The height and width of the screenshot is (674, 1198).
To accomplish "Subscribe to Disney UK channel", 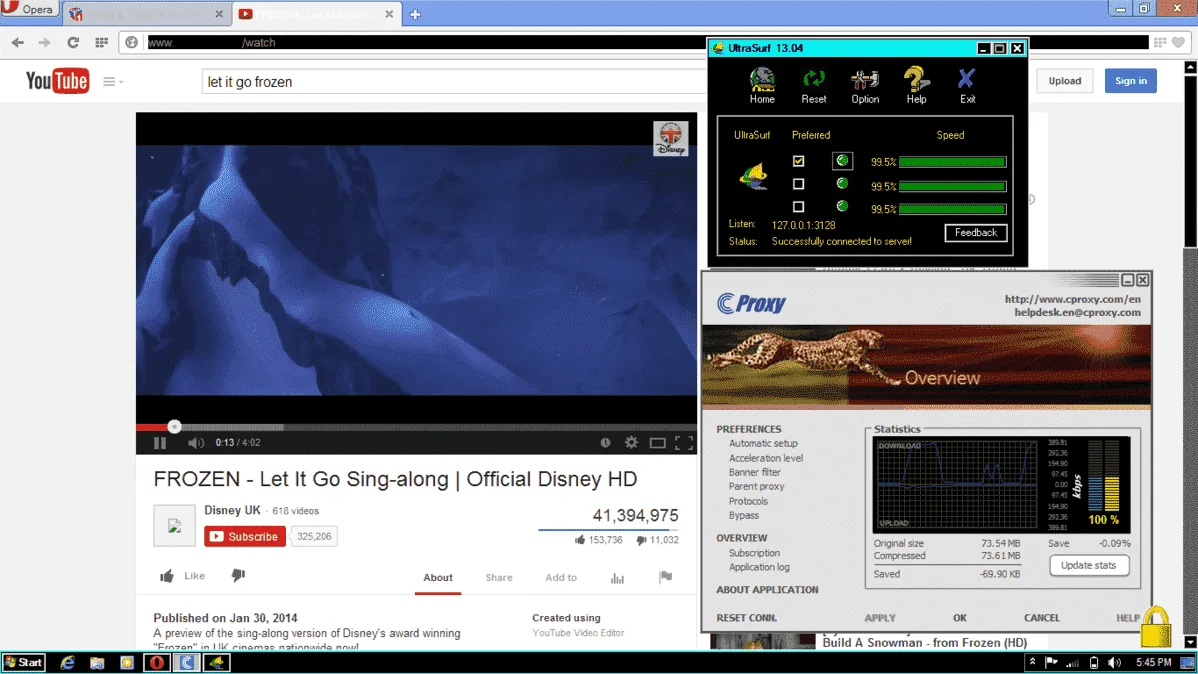I will point(245,536).
